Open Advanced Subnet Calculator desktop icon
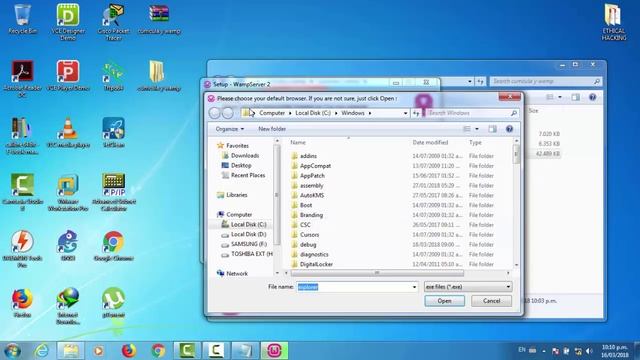640x360 pixels. click(114, 192)
